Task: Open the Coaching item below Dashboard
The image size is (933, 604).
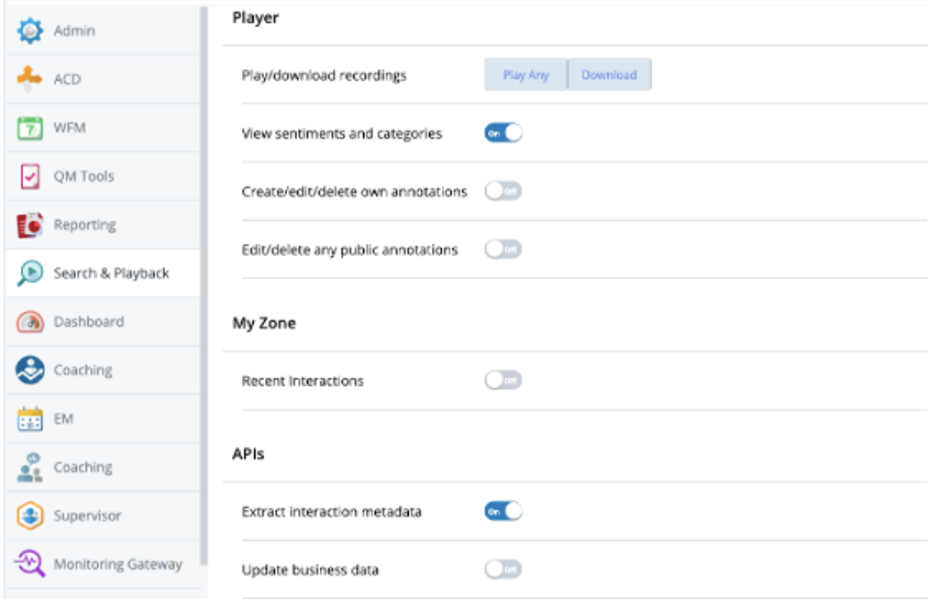Action: 103,370
